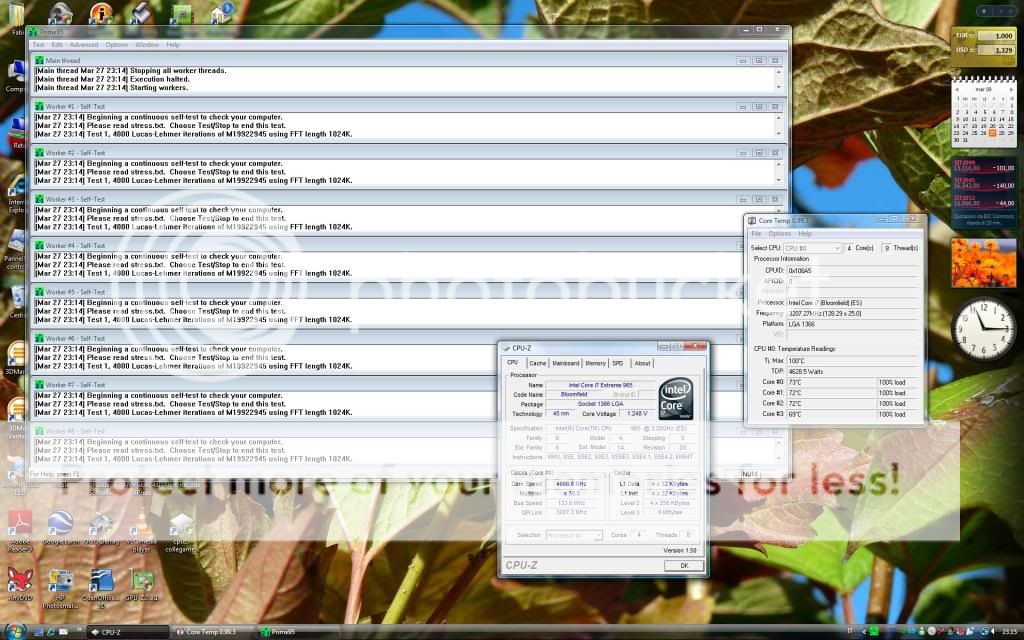Click the Worker #4 Self-Test window icon

tap(39, 246)
